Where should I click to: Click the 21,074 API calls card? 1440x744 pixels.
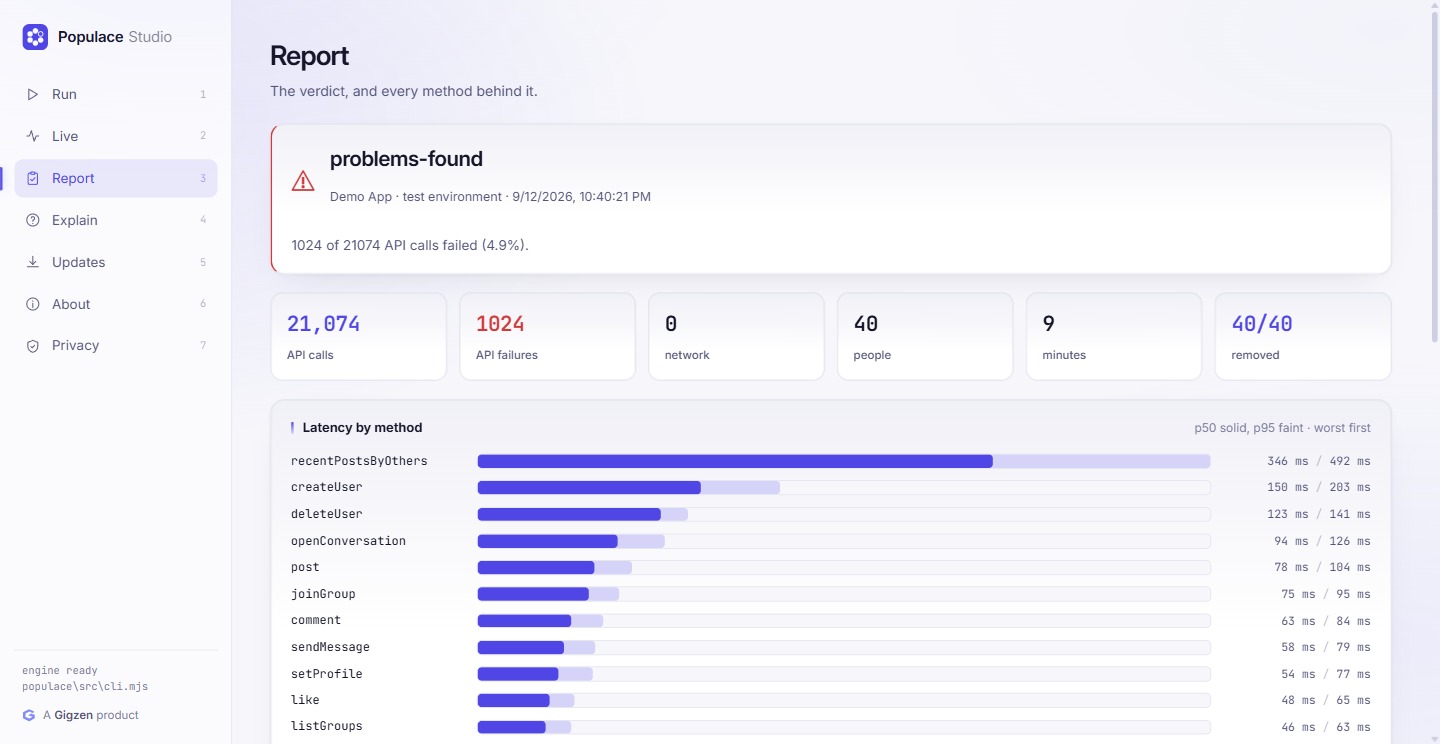point(359,337)
